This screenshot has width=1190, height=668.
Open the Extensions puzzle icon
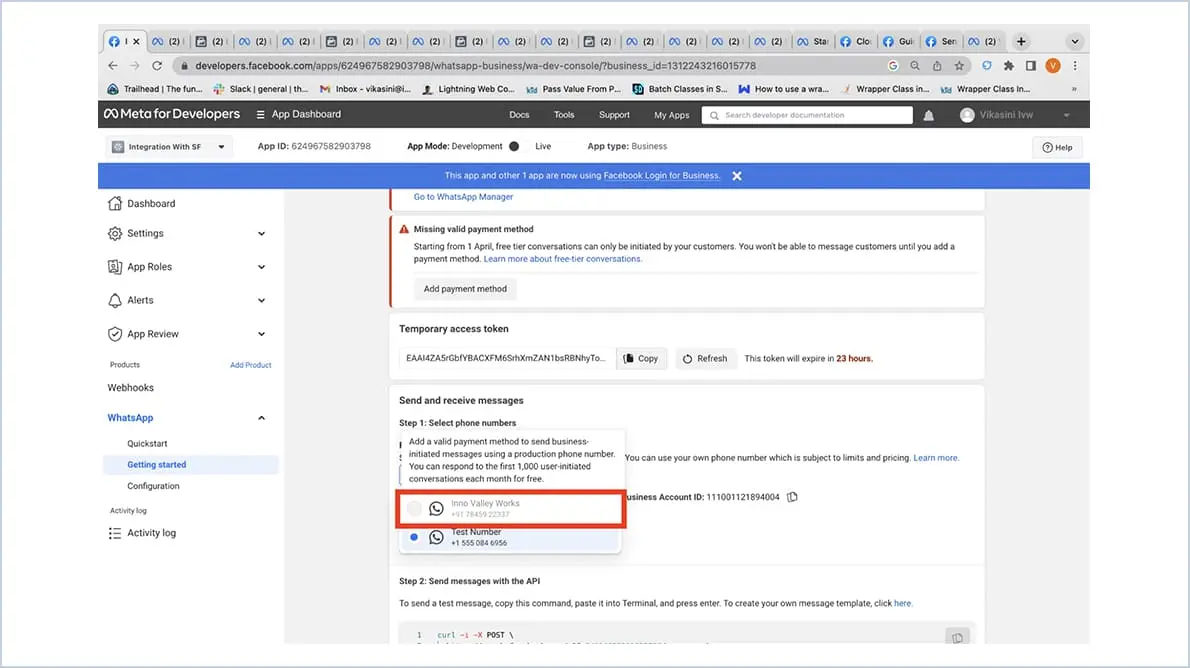1009,66
